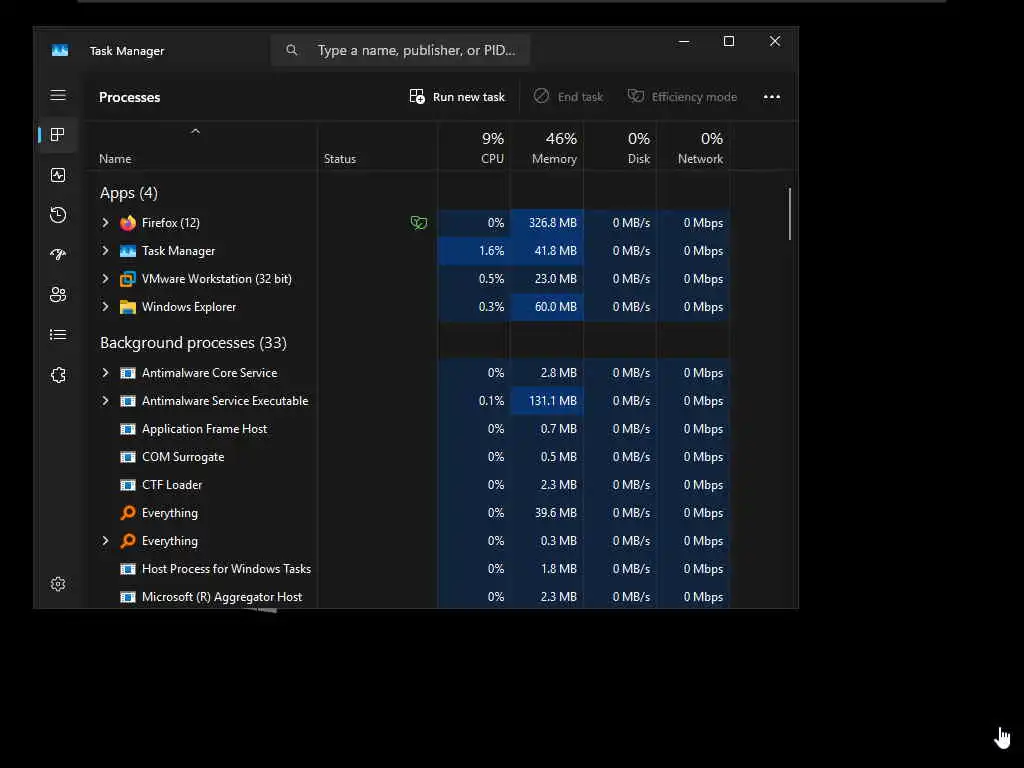Open the more options ellipsis menu
This screenshot has height=768, width=1024.
[x=772, y=97]
